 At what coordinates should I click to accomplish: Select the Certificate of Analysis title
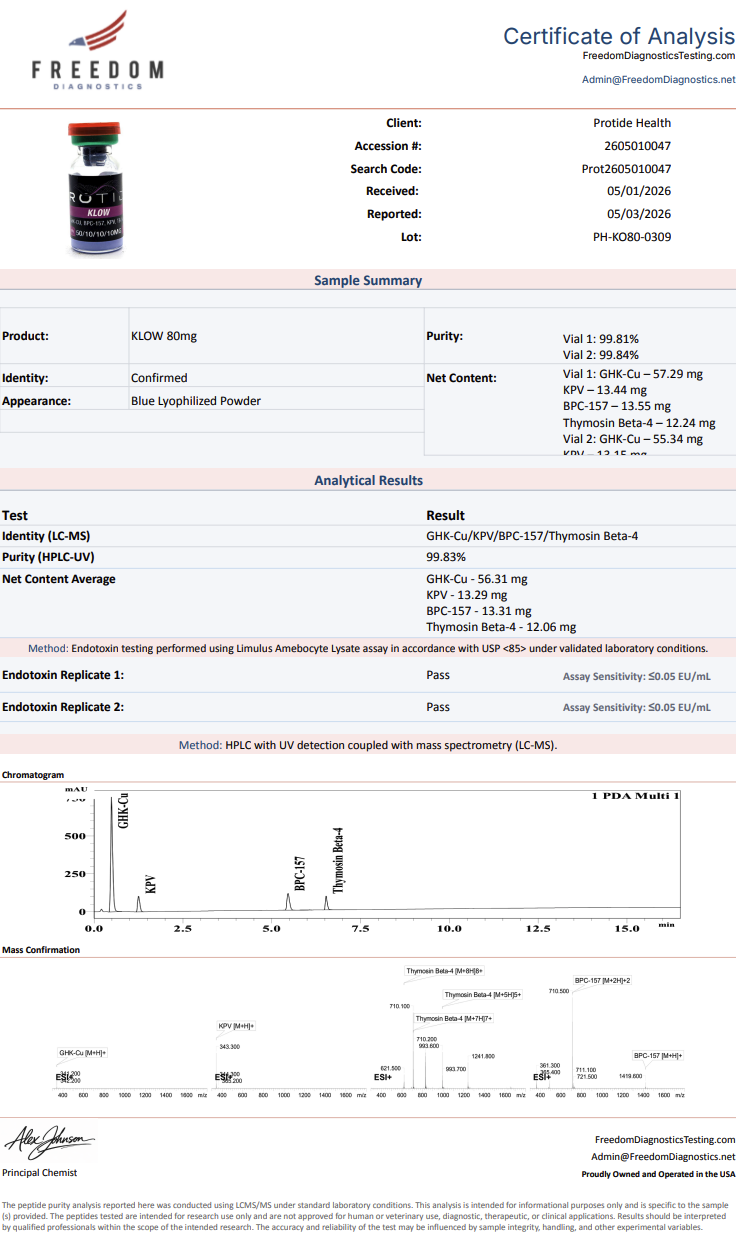click(619, 36)
